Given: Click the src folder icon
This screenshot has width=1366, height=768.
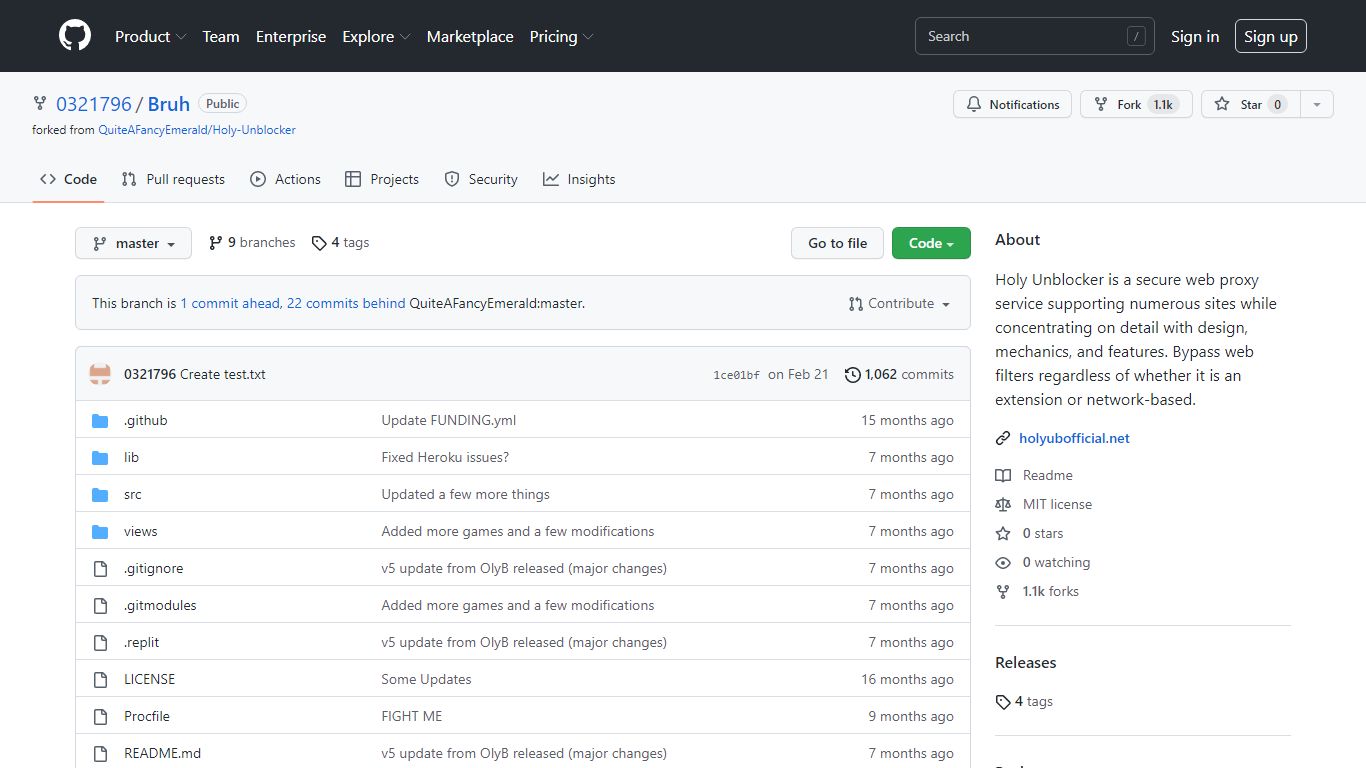Looking at the screenshot, I should (100, 494).
